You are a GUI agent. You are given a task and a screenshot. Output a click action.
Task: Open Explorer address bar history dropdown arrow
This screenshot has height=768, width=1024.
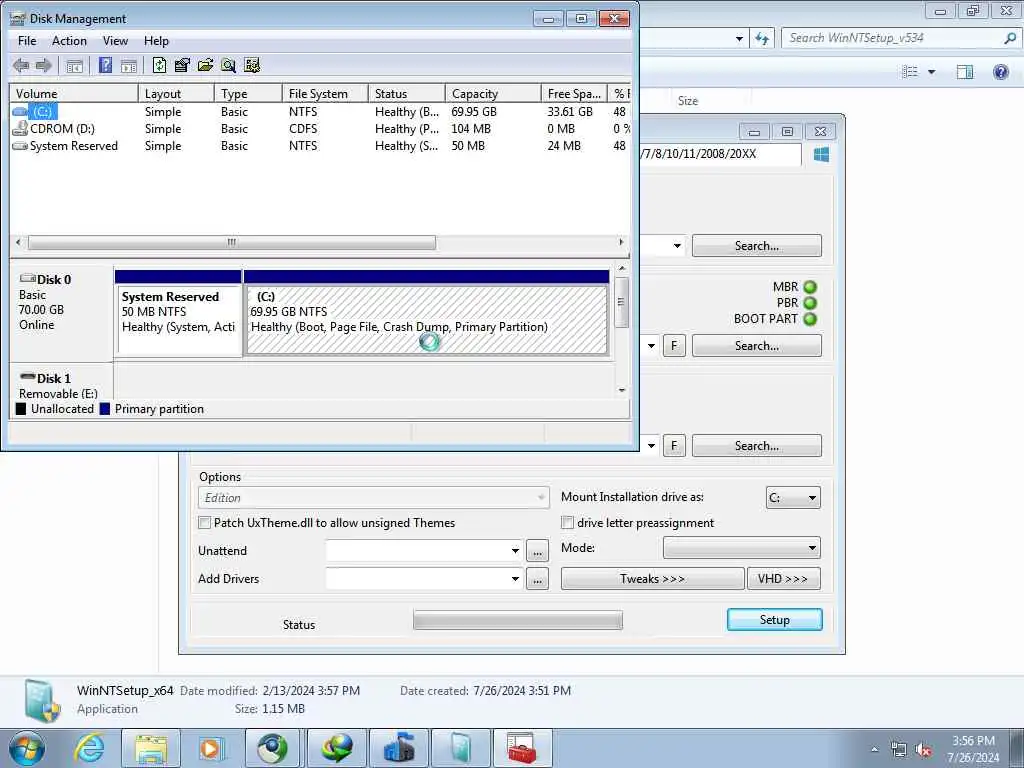click(x=739, y=39)
